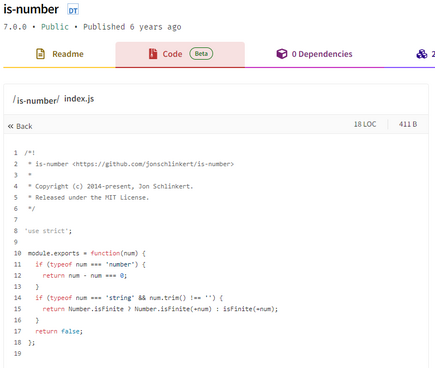Click the Dependents cubes icon at right edge

pos(422,54)
